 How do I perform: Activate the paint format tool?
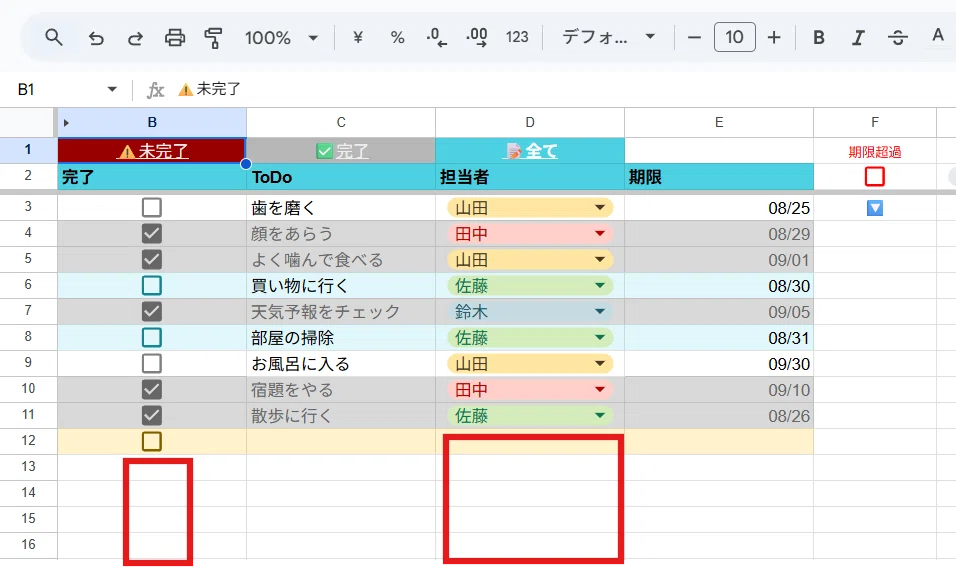[213, 38]
